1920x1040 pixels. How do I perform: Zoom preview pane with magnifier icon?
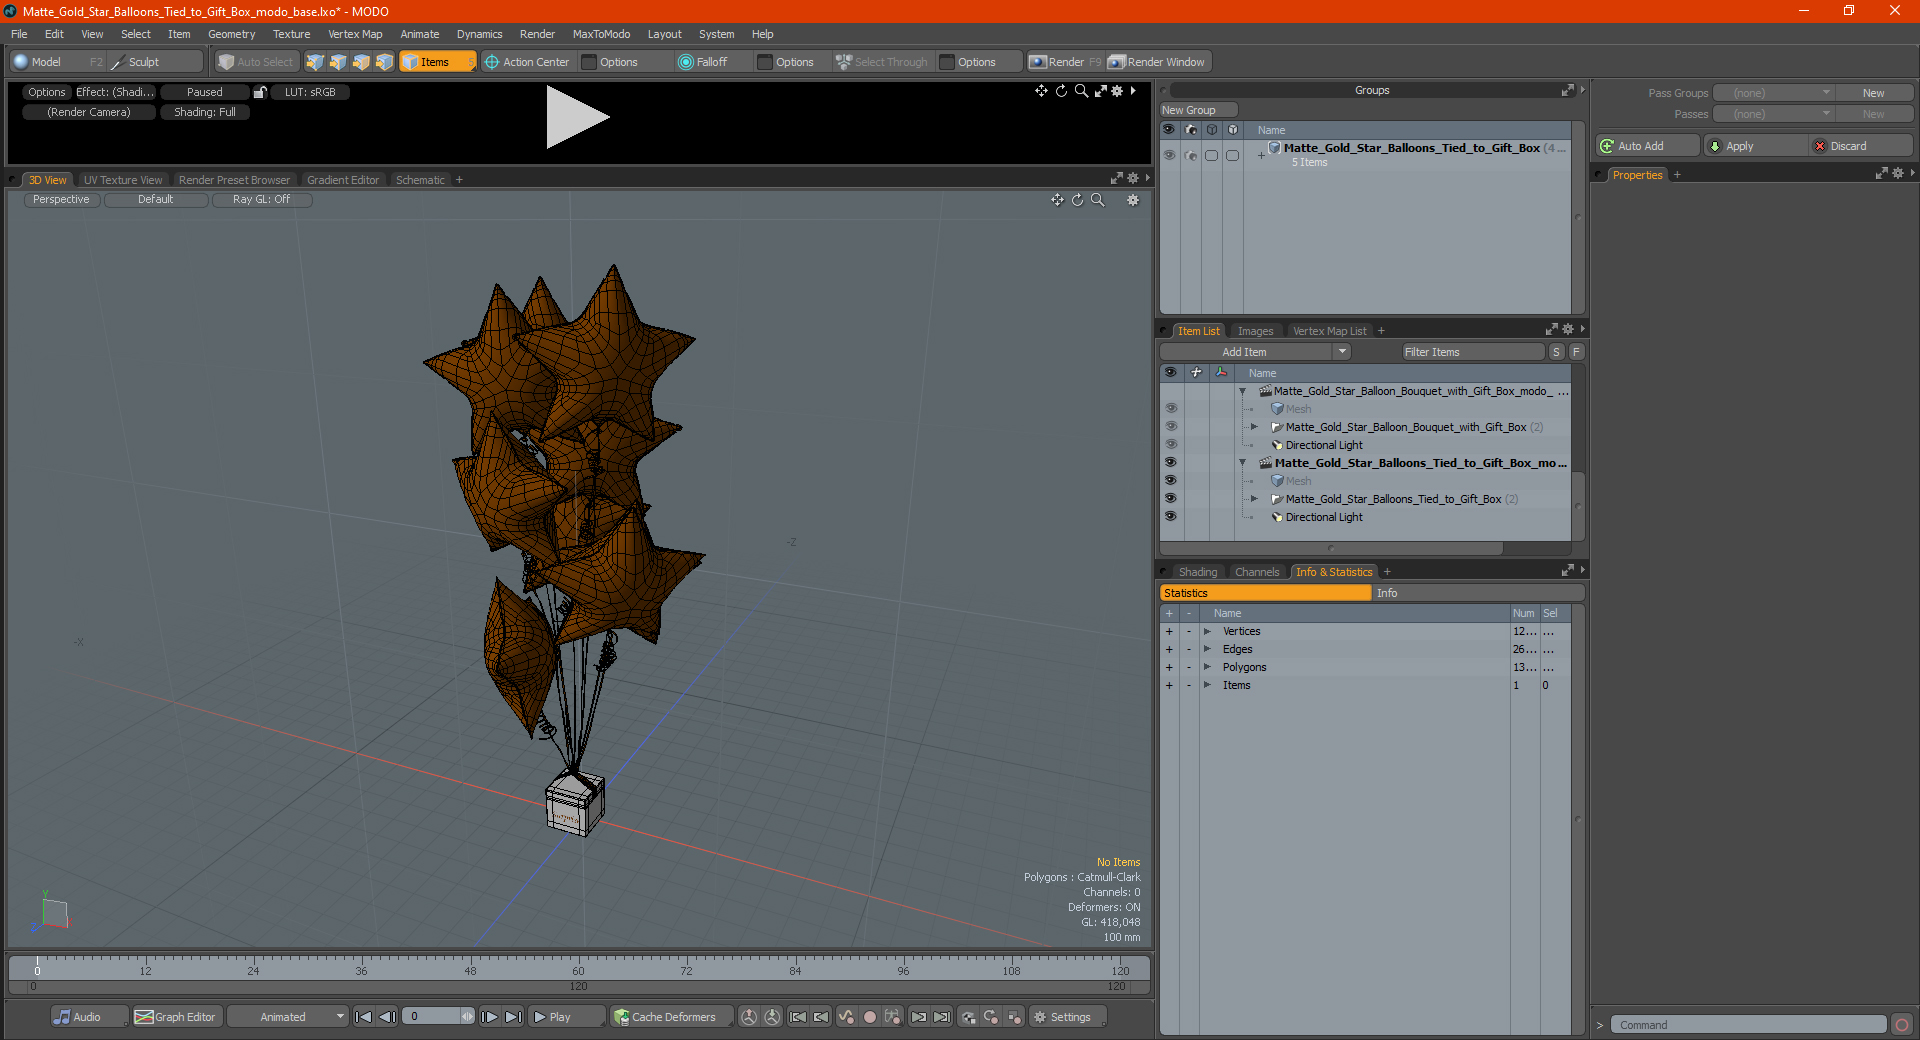click(1081, 91)
